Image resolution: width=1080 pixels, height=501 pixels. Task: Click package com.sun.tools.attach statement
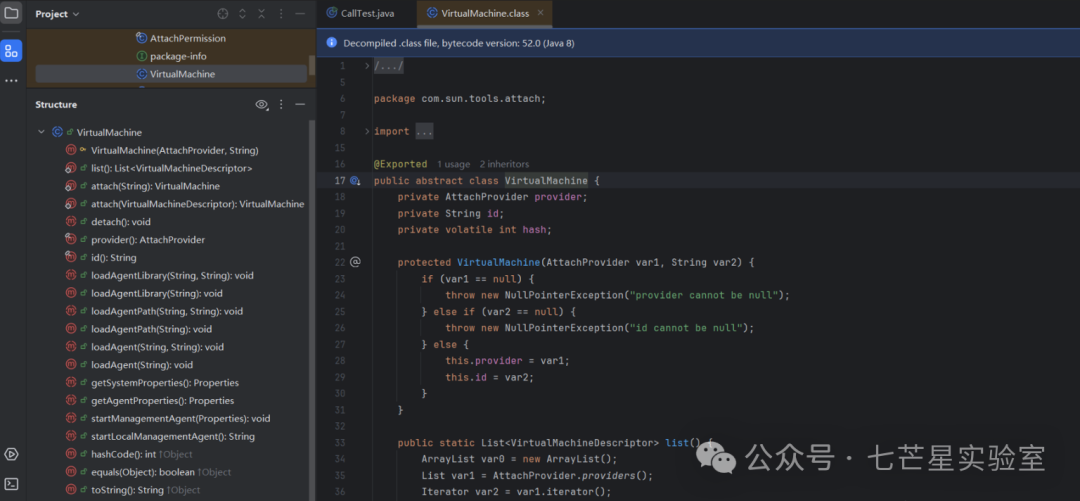(x=459, y=99)
